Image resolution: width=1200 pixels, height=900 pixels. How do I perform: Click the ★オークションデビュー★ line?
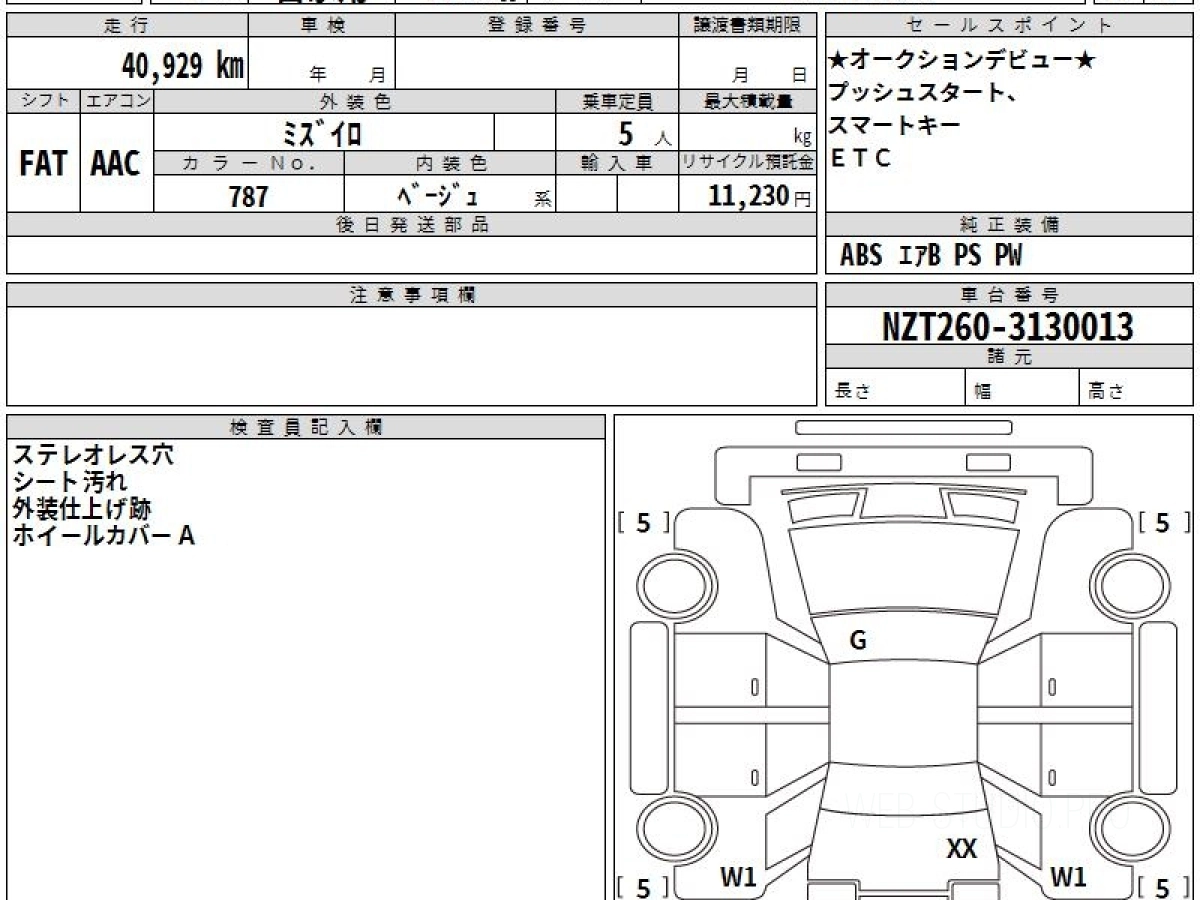click(x=962, y=61)
